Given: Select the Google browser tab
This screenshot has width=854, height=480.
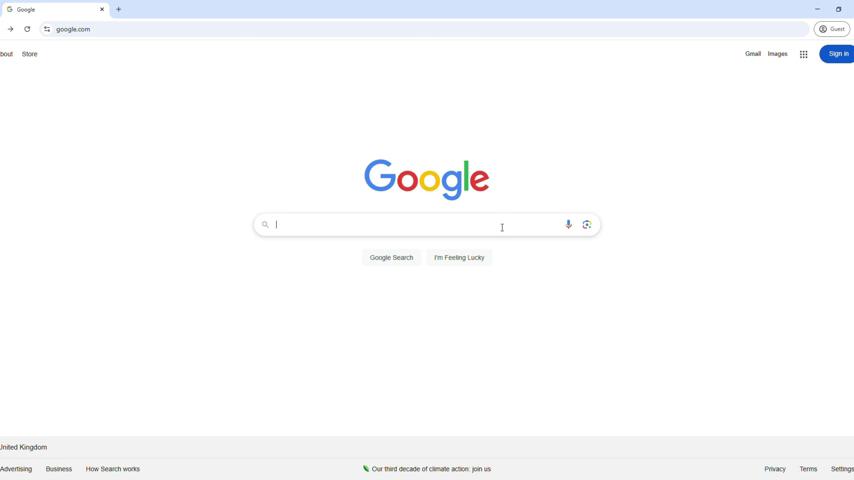Looking at the screenshot, I should [x=54, y=9].
